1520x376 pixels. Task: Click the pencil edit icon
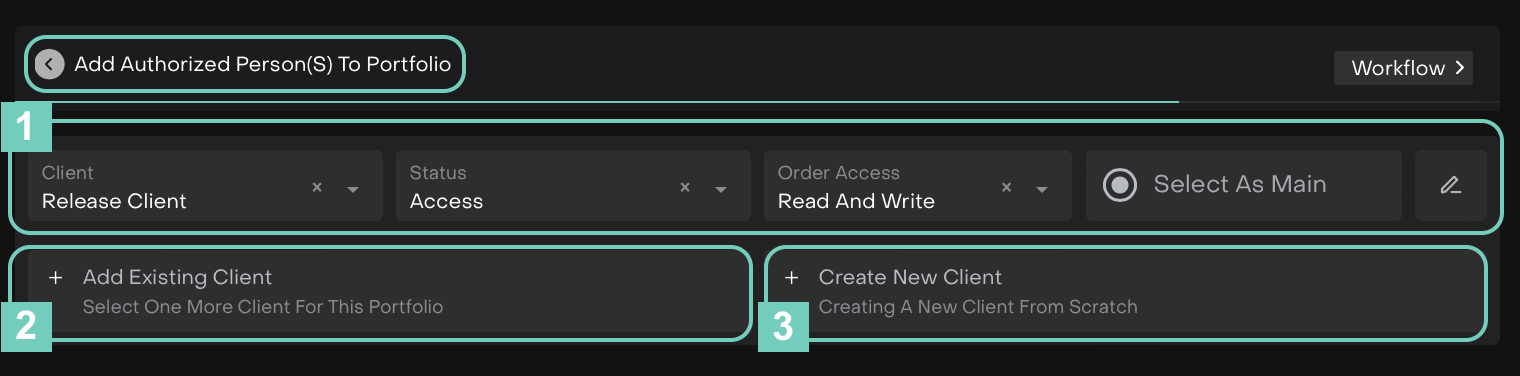[x=1450, y=185]
